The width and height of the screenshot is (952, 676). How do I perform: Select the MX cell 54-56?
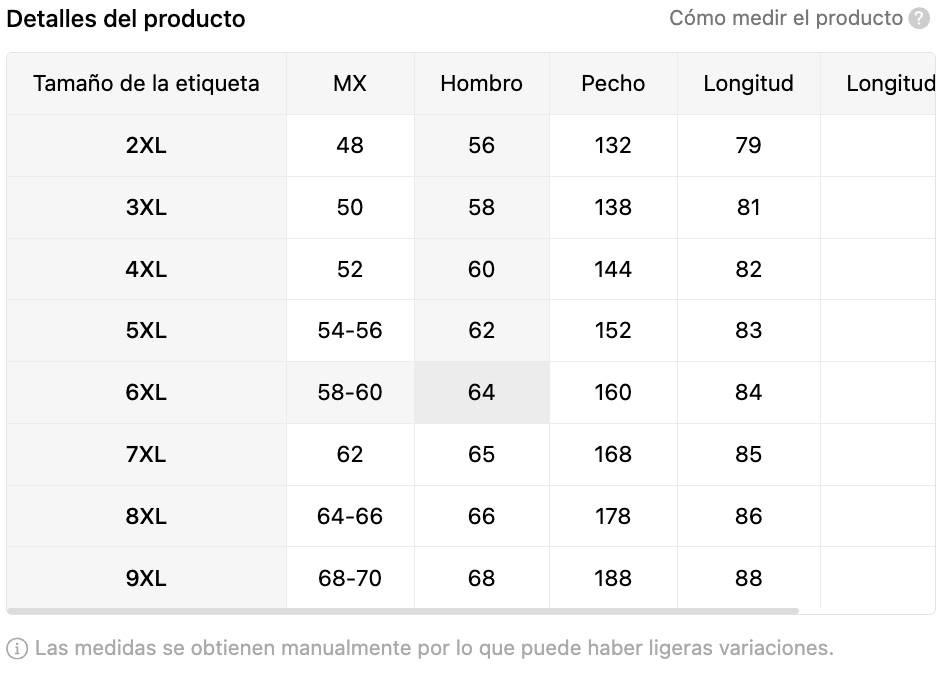point(350,330)
